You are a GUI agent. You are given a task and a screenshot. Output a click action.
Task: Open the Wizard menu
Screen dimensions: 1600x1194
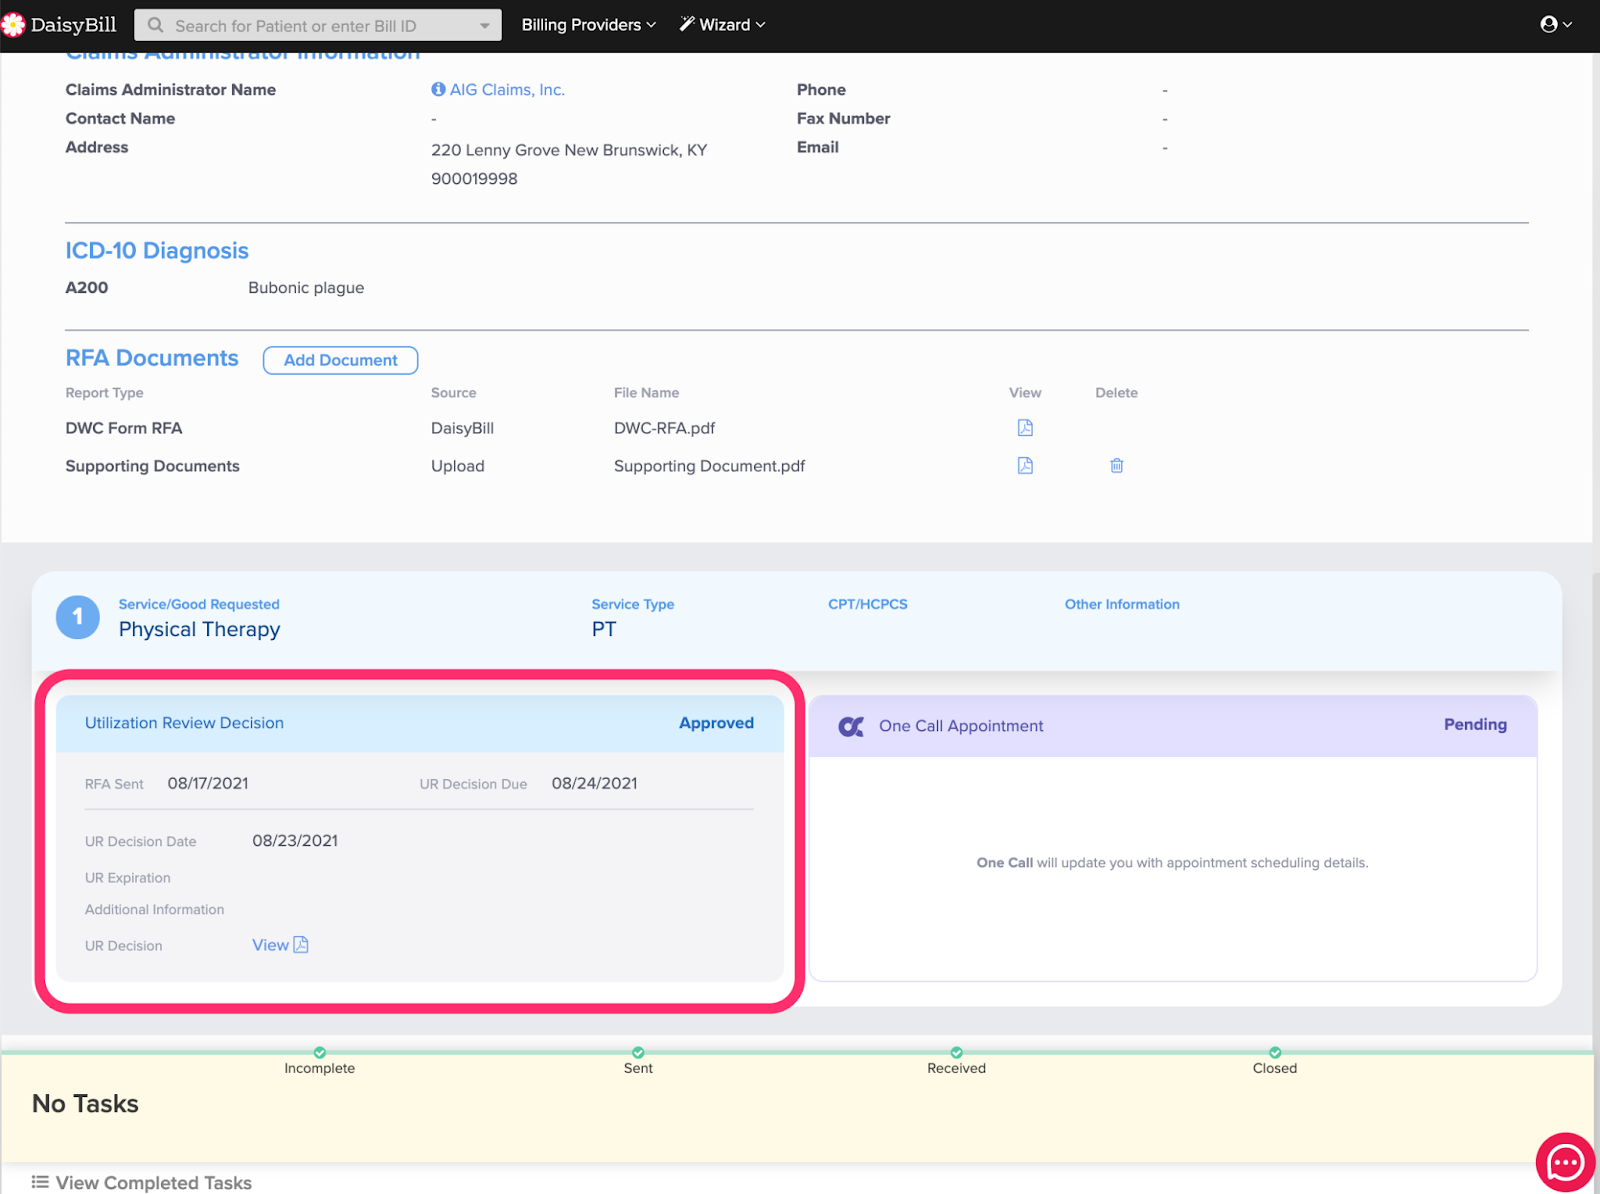722,25
